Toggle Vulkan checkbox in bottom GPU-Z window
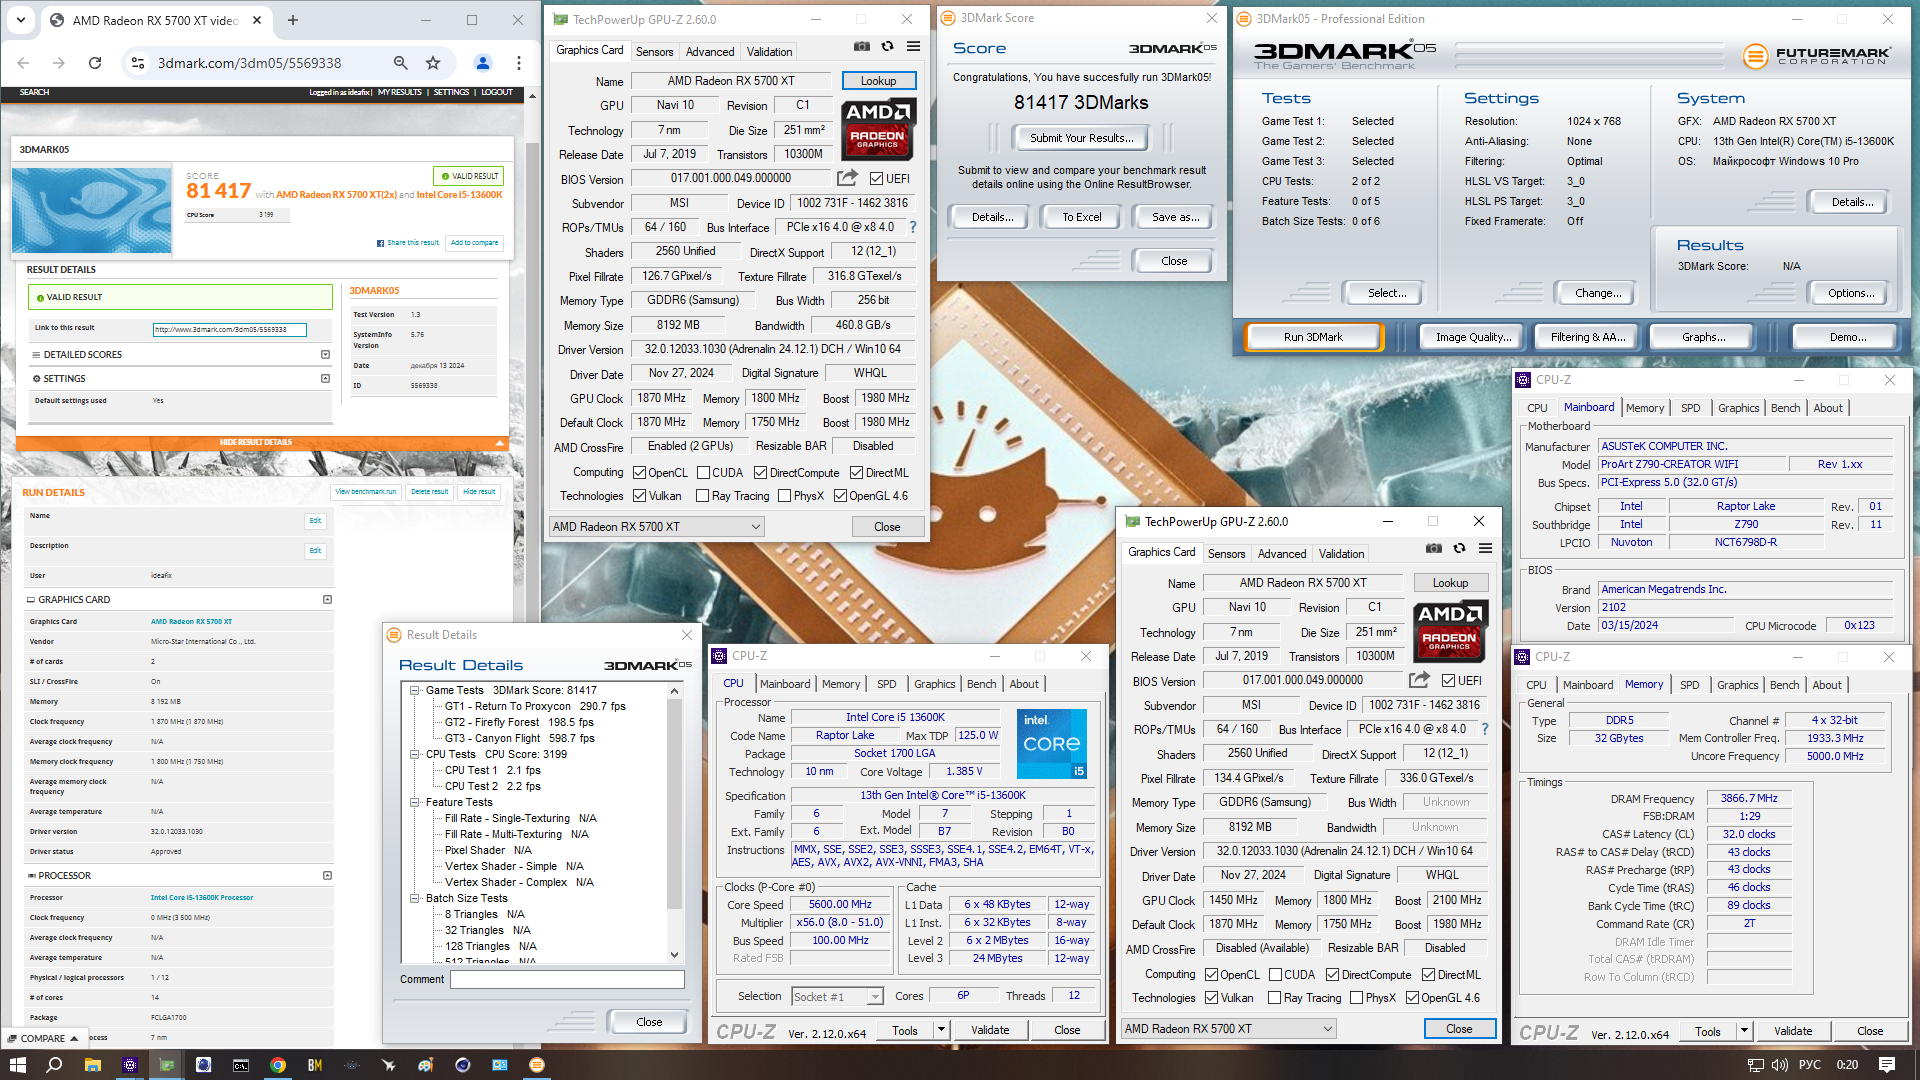 point(1212,998)
